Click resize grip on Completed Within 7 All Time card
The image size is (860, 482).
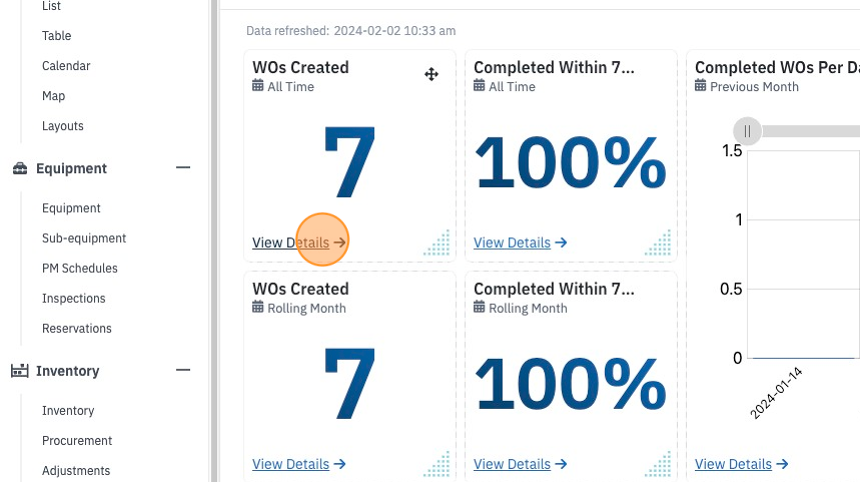[x=658, y=242]
